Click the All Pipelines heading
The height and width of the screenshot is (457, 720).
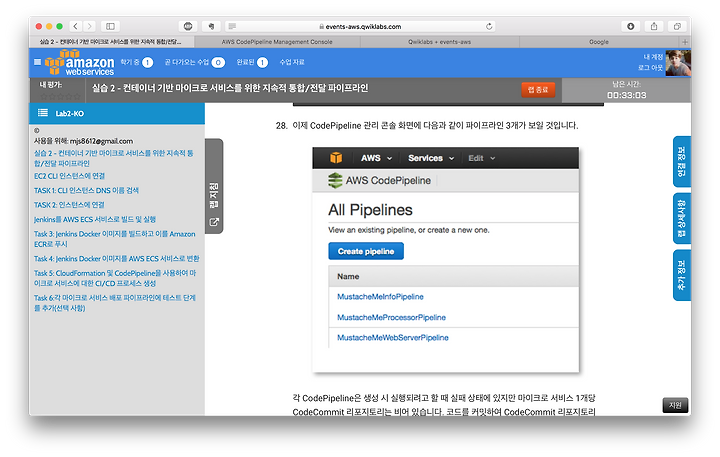tap(370, 210)
